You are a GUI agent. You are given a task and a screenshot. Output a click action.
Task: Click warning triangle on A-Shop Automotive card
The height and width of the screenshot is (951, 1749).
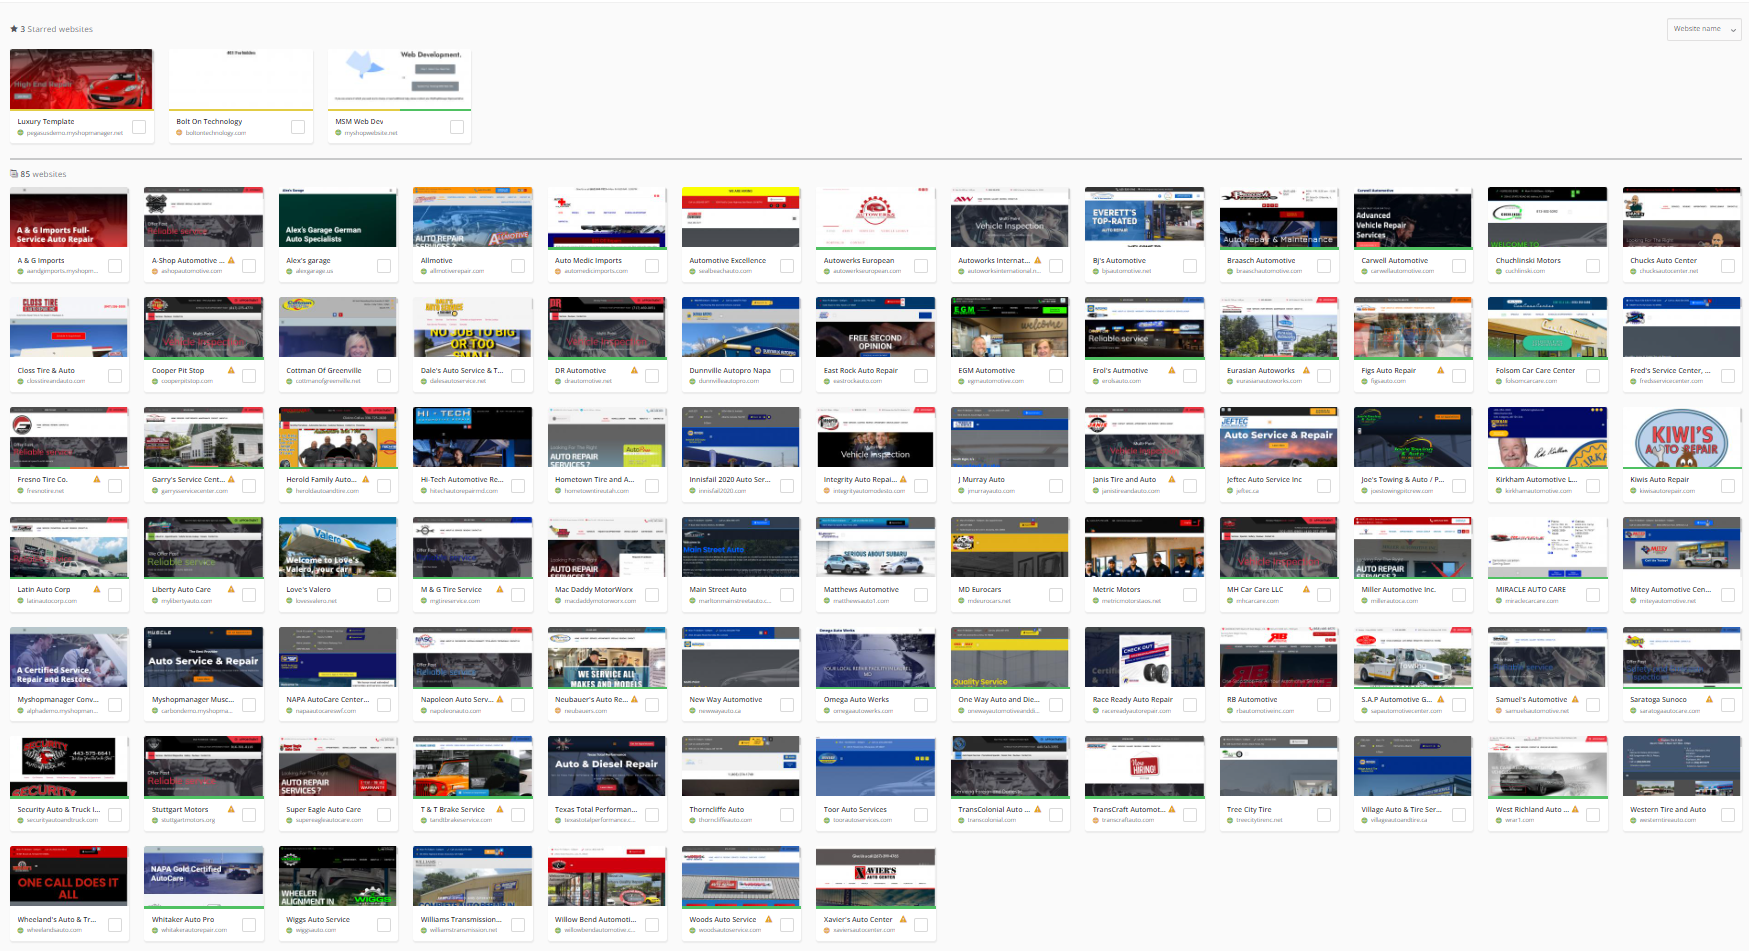pos(232,260)
